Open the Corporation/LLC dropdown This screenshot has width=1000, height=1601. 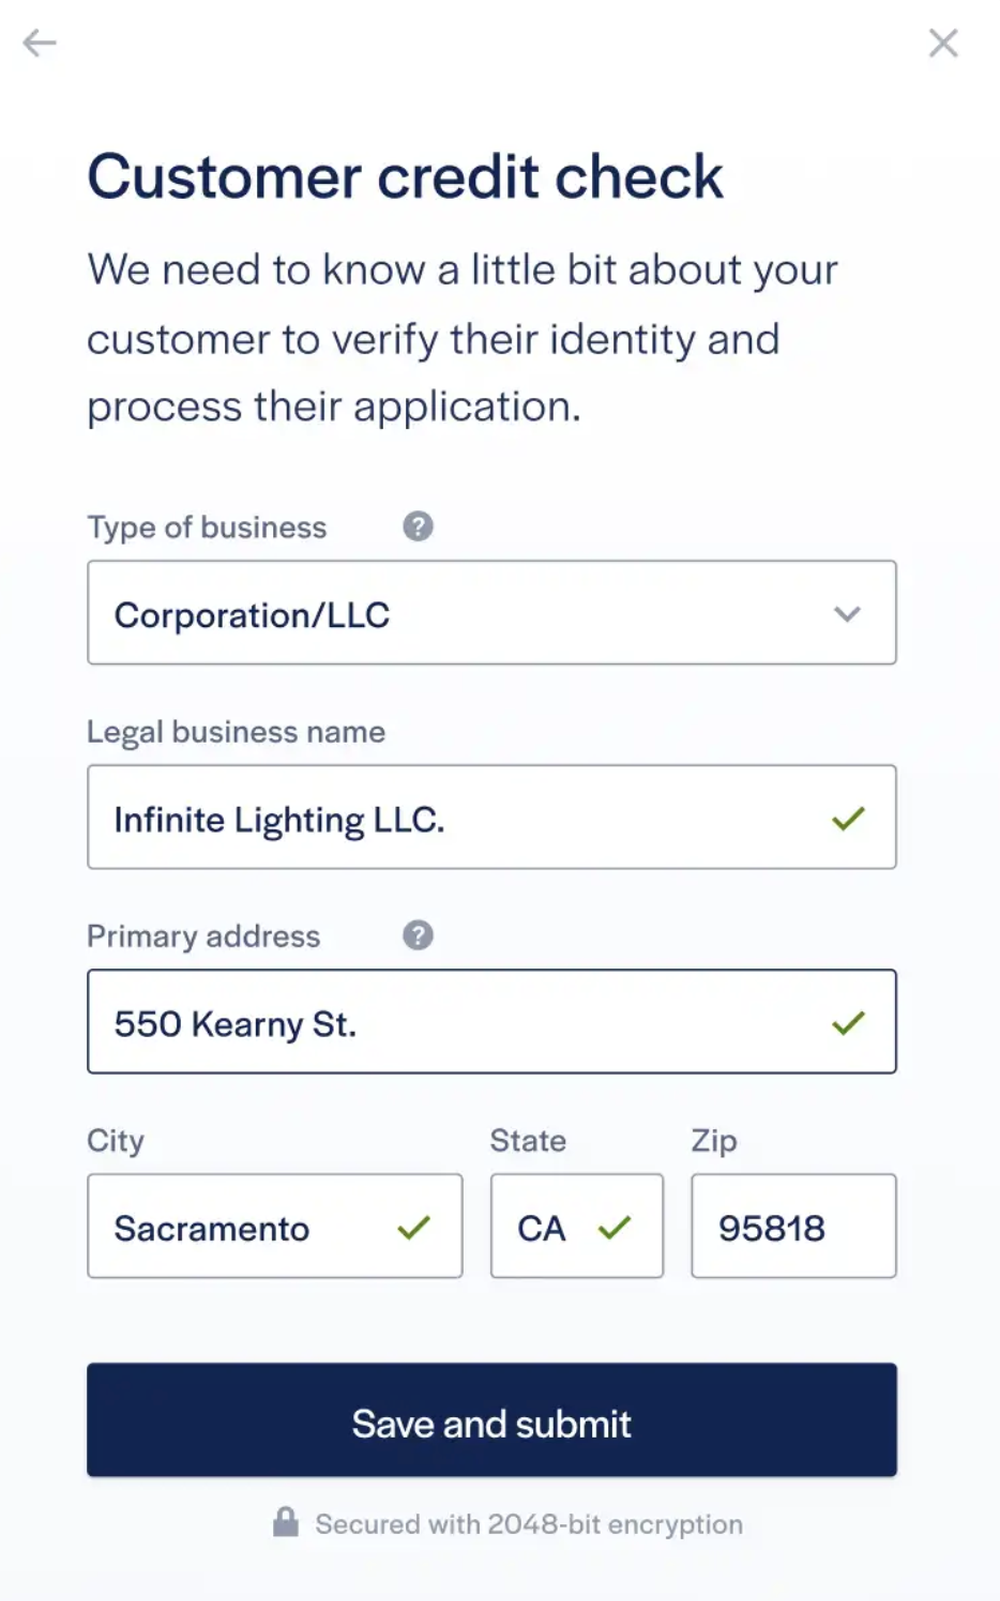492,612
